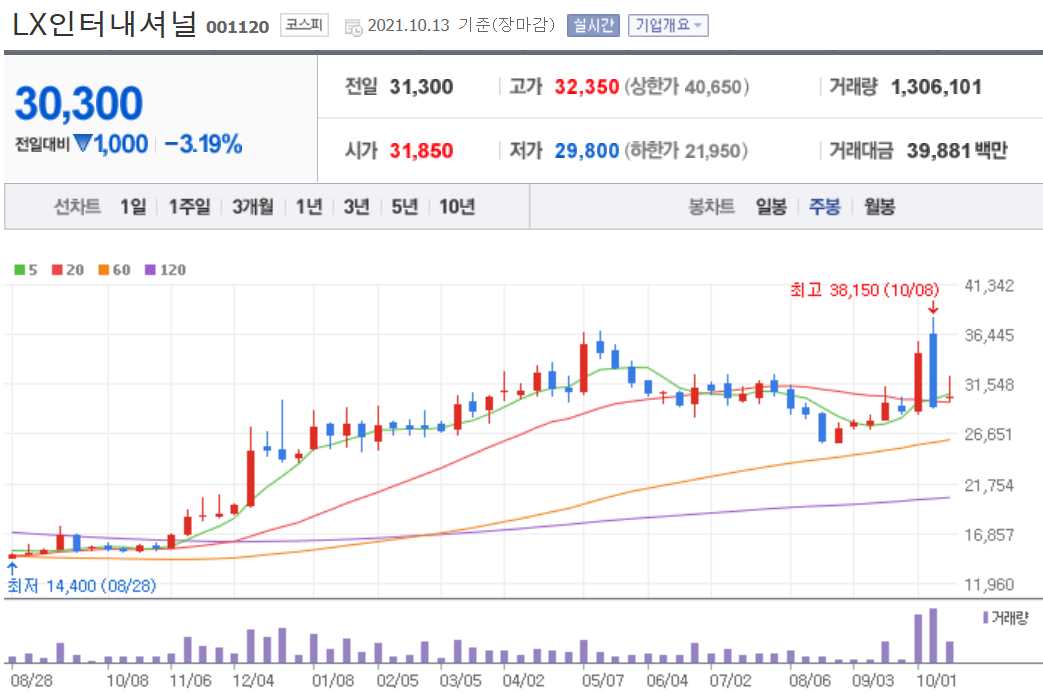Click the green 5-week MA color swatch
Image resolution: width=1043 pixels, height=693 pixels.
[19, 269]
